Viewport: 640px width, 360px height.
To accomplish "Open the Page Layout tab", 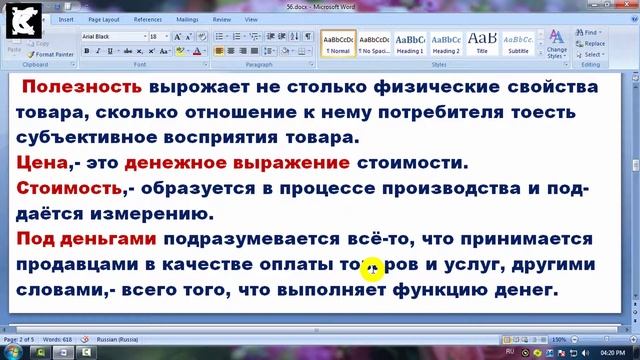I will (x=104, y=19).
